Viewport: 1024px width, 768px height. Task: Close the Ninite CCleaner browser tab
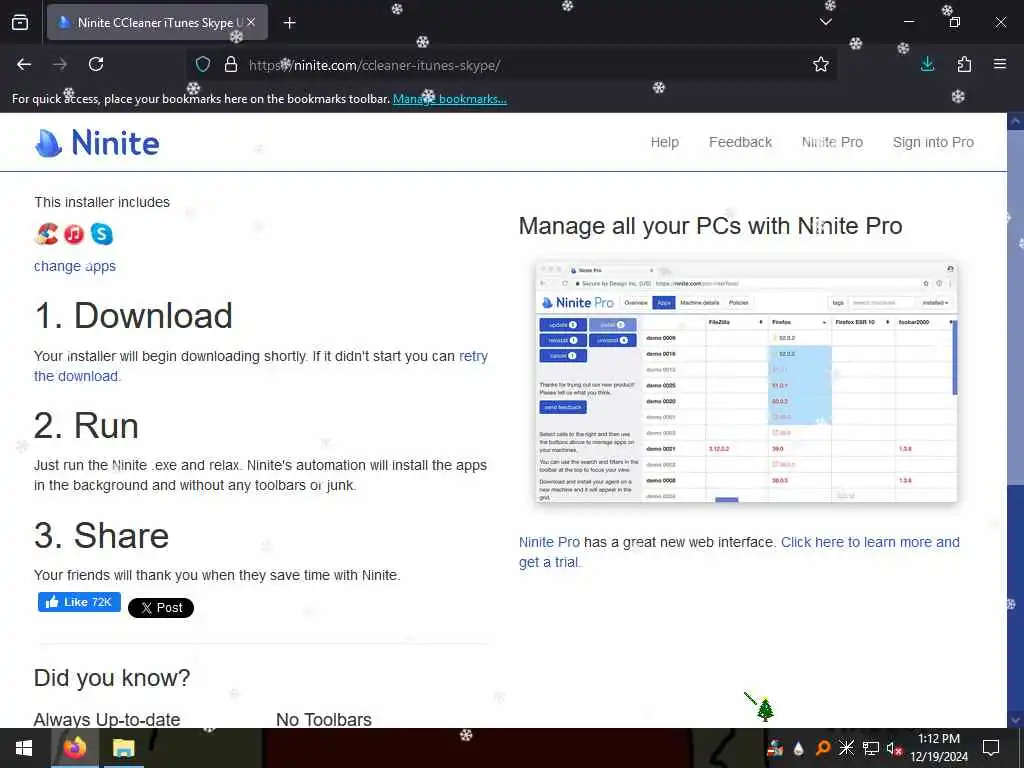click(251, 22)
